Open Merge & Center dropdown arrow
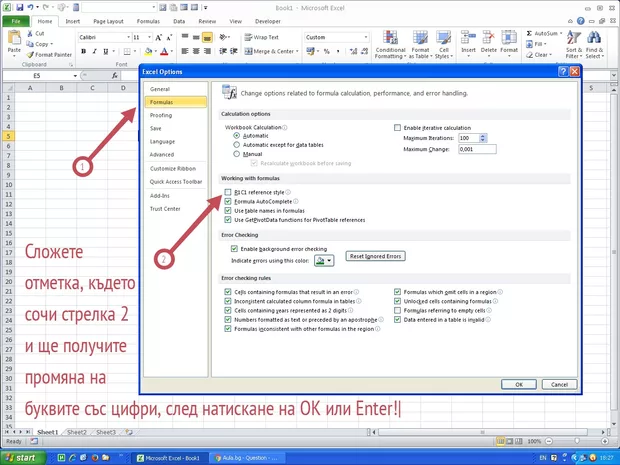 click(297, 51)
